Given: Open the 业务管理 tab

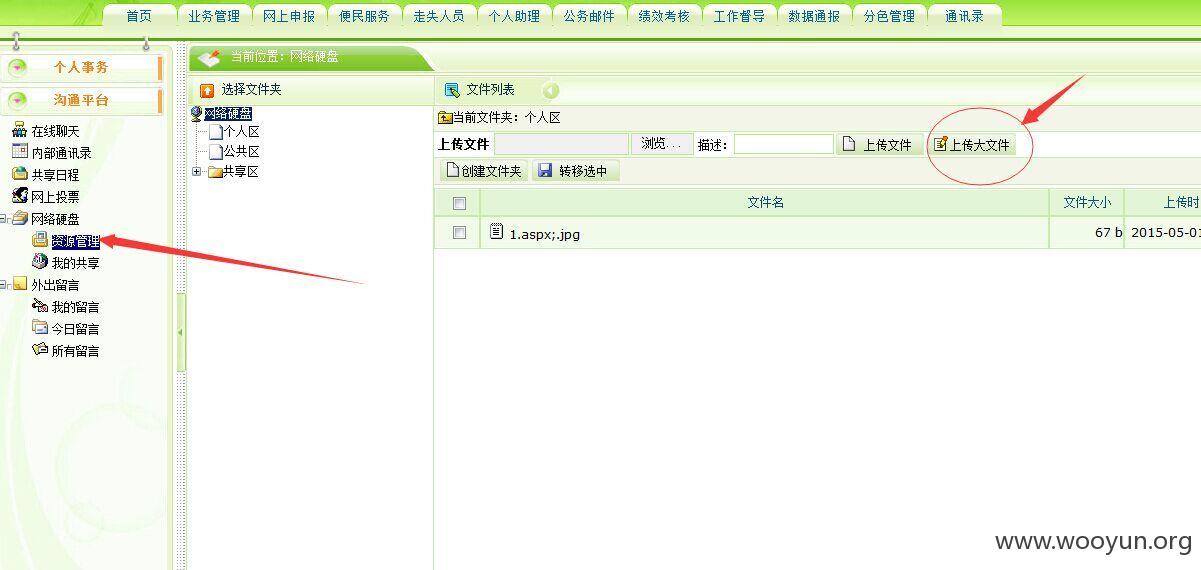Looking at the screenshot, I should coord(214,16).
